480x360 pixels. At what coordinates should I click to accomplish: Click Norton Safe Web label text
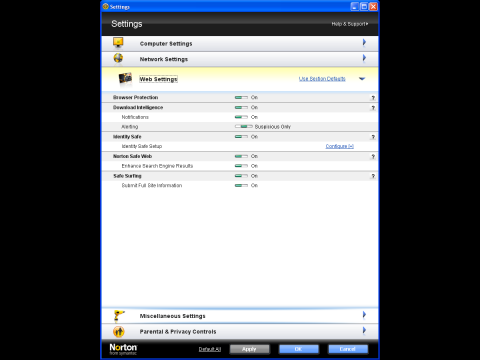pyautogui.click(x=132, y=156)
